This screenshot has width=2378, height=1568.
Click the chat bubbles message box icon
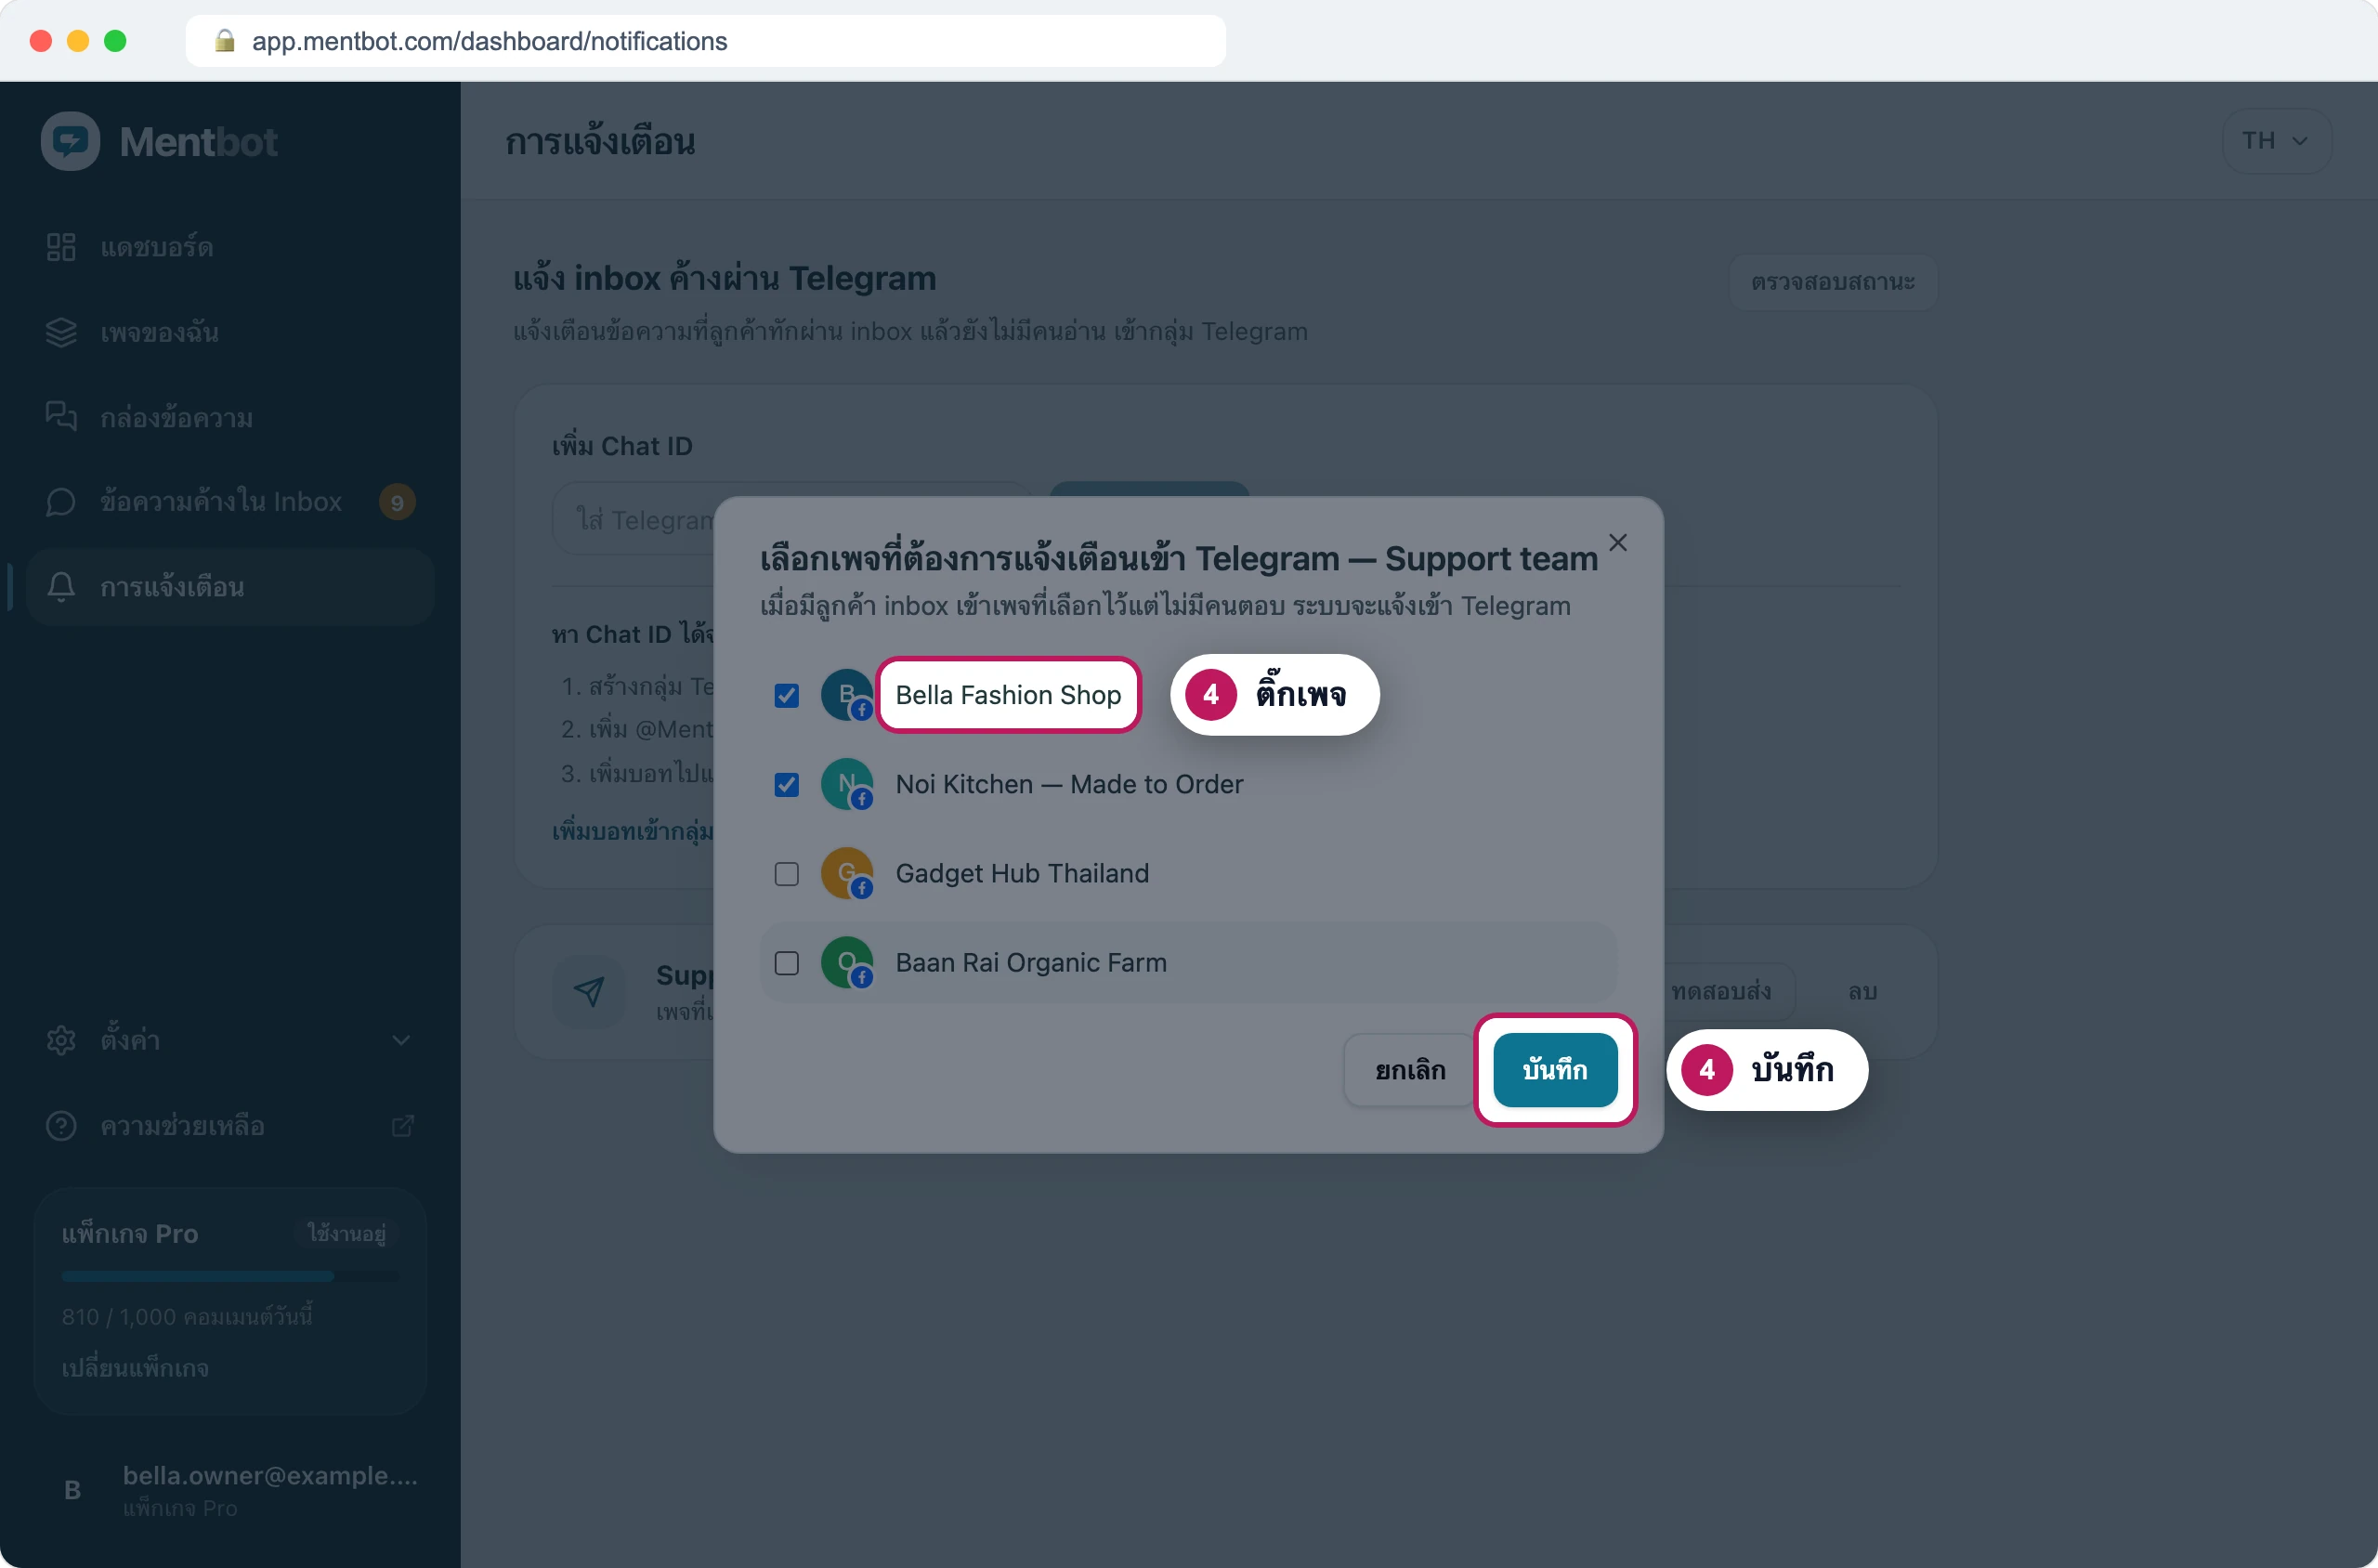(x=61, y=417)
